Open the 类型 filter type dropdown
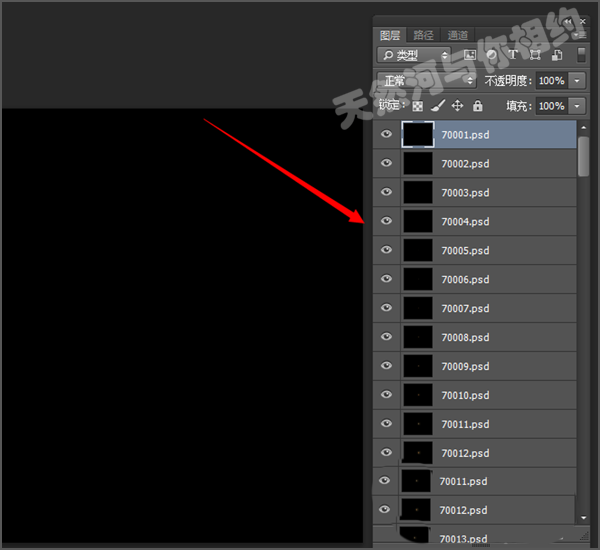Screen dimensions: 600x550 click(414, 55)
